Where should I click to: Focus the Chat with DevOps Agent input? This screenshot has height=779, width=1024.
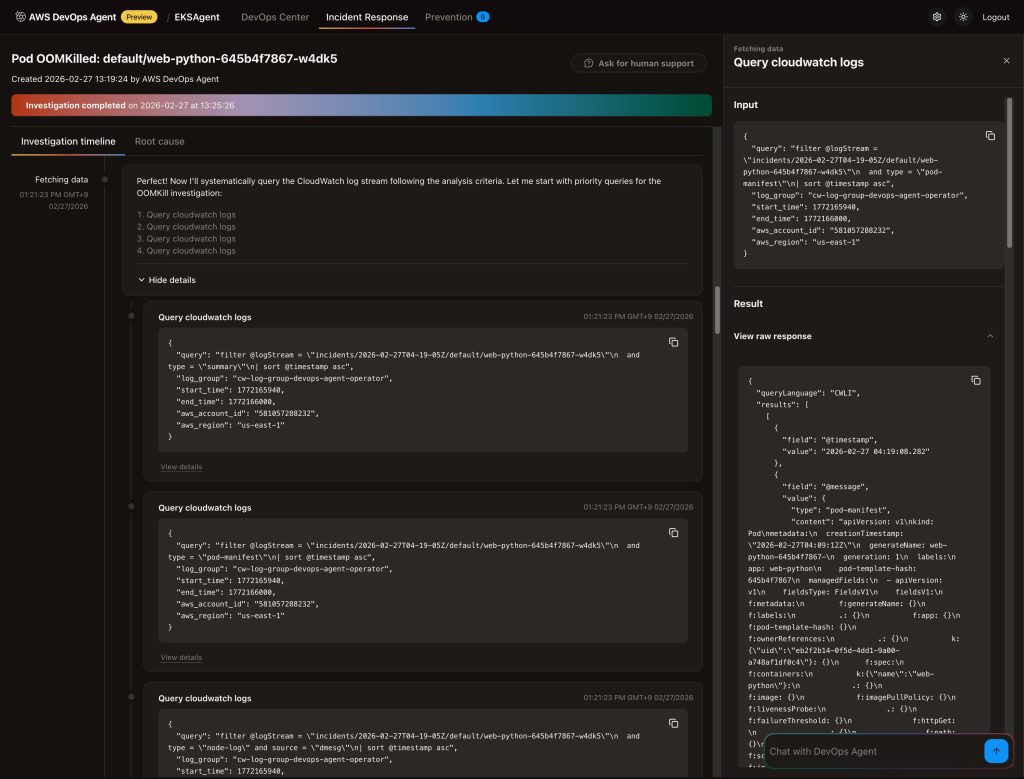[x=870, y=751]
